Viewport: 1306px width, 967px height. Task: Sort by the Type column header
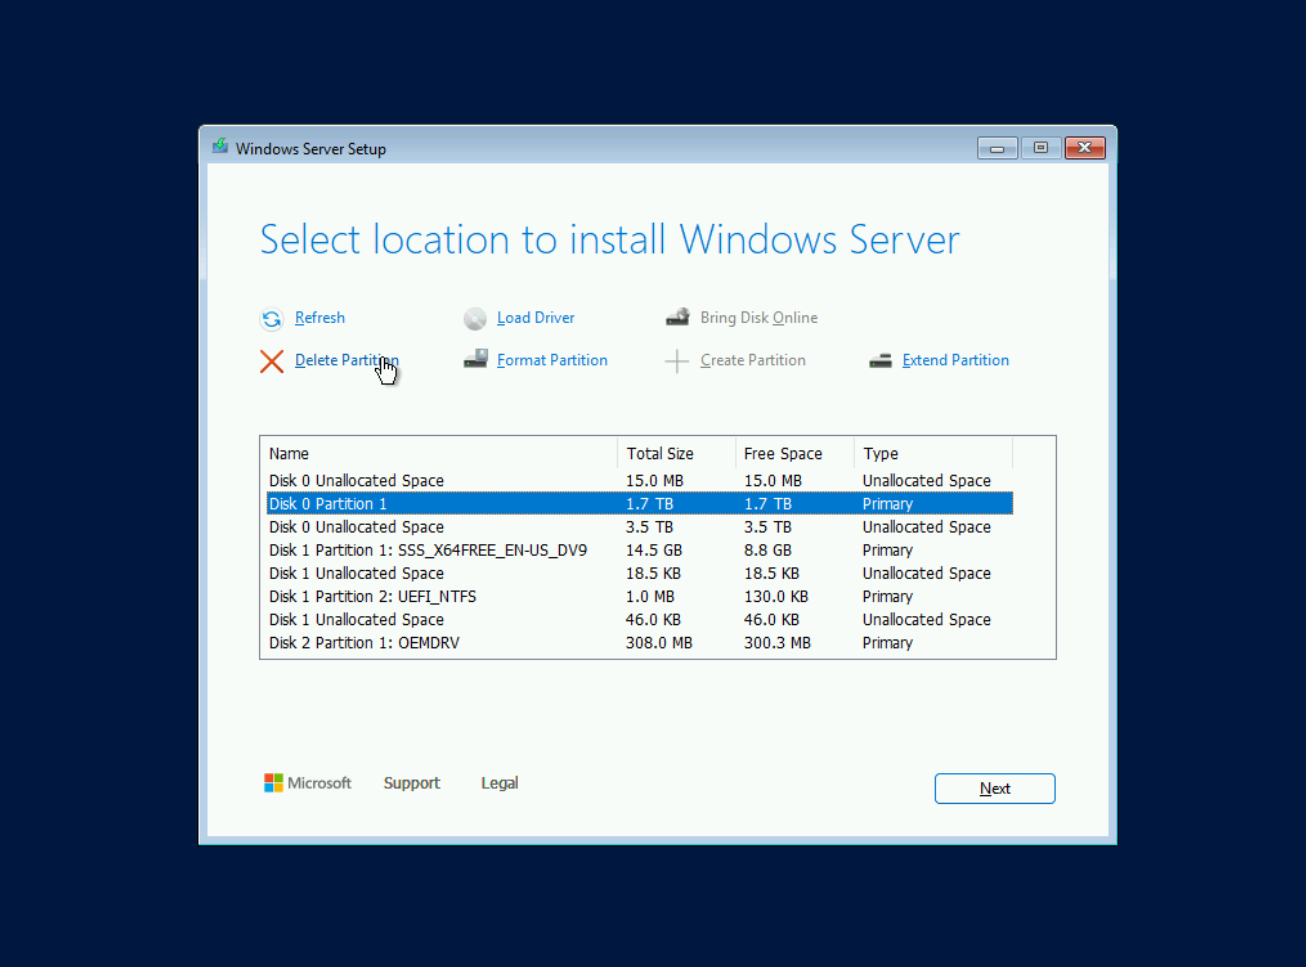933,453
